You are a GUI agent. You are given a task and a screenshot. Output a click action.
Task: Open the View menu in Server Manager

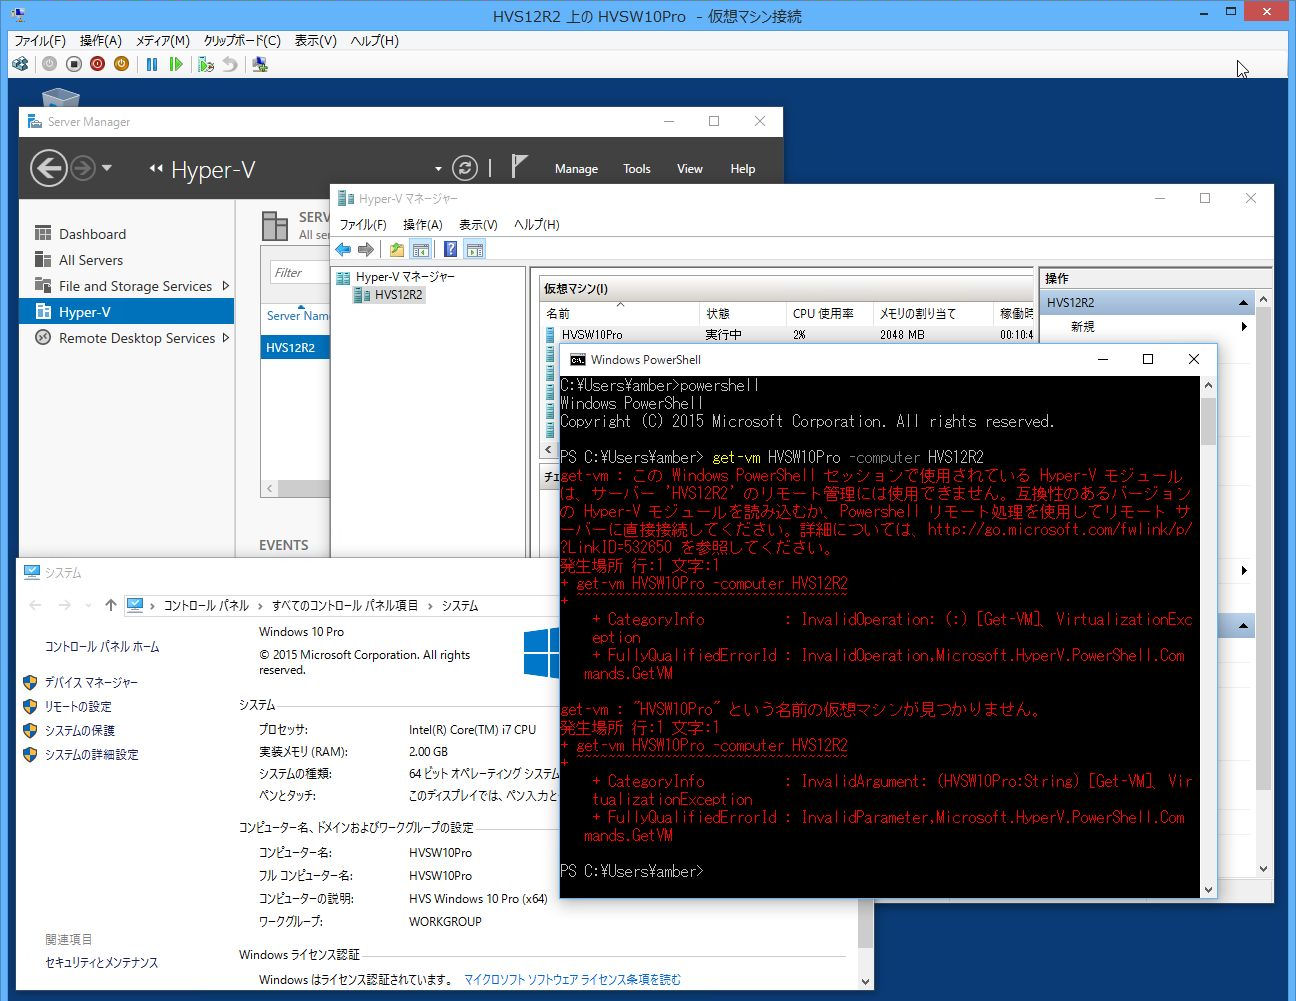coord(690,169)
